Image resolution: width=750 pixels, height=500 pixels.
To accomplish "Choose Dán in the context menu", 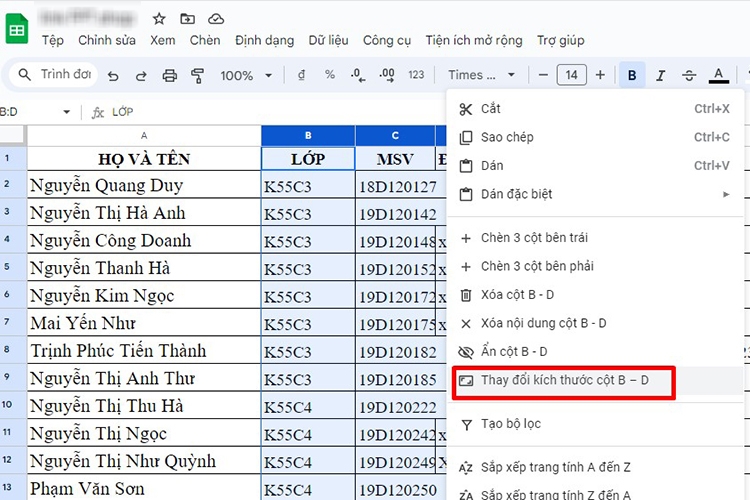I will tap(595, 166).
